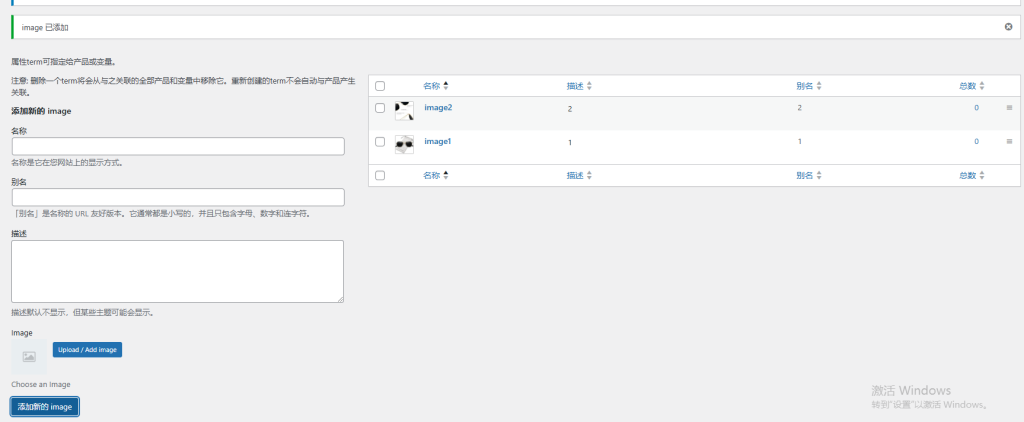Sort by 描述 column in the table header
Viewport: 1024px width, 422px height.
point(574,86)
